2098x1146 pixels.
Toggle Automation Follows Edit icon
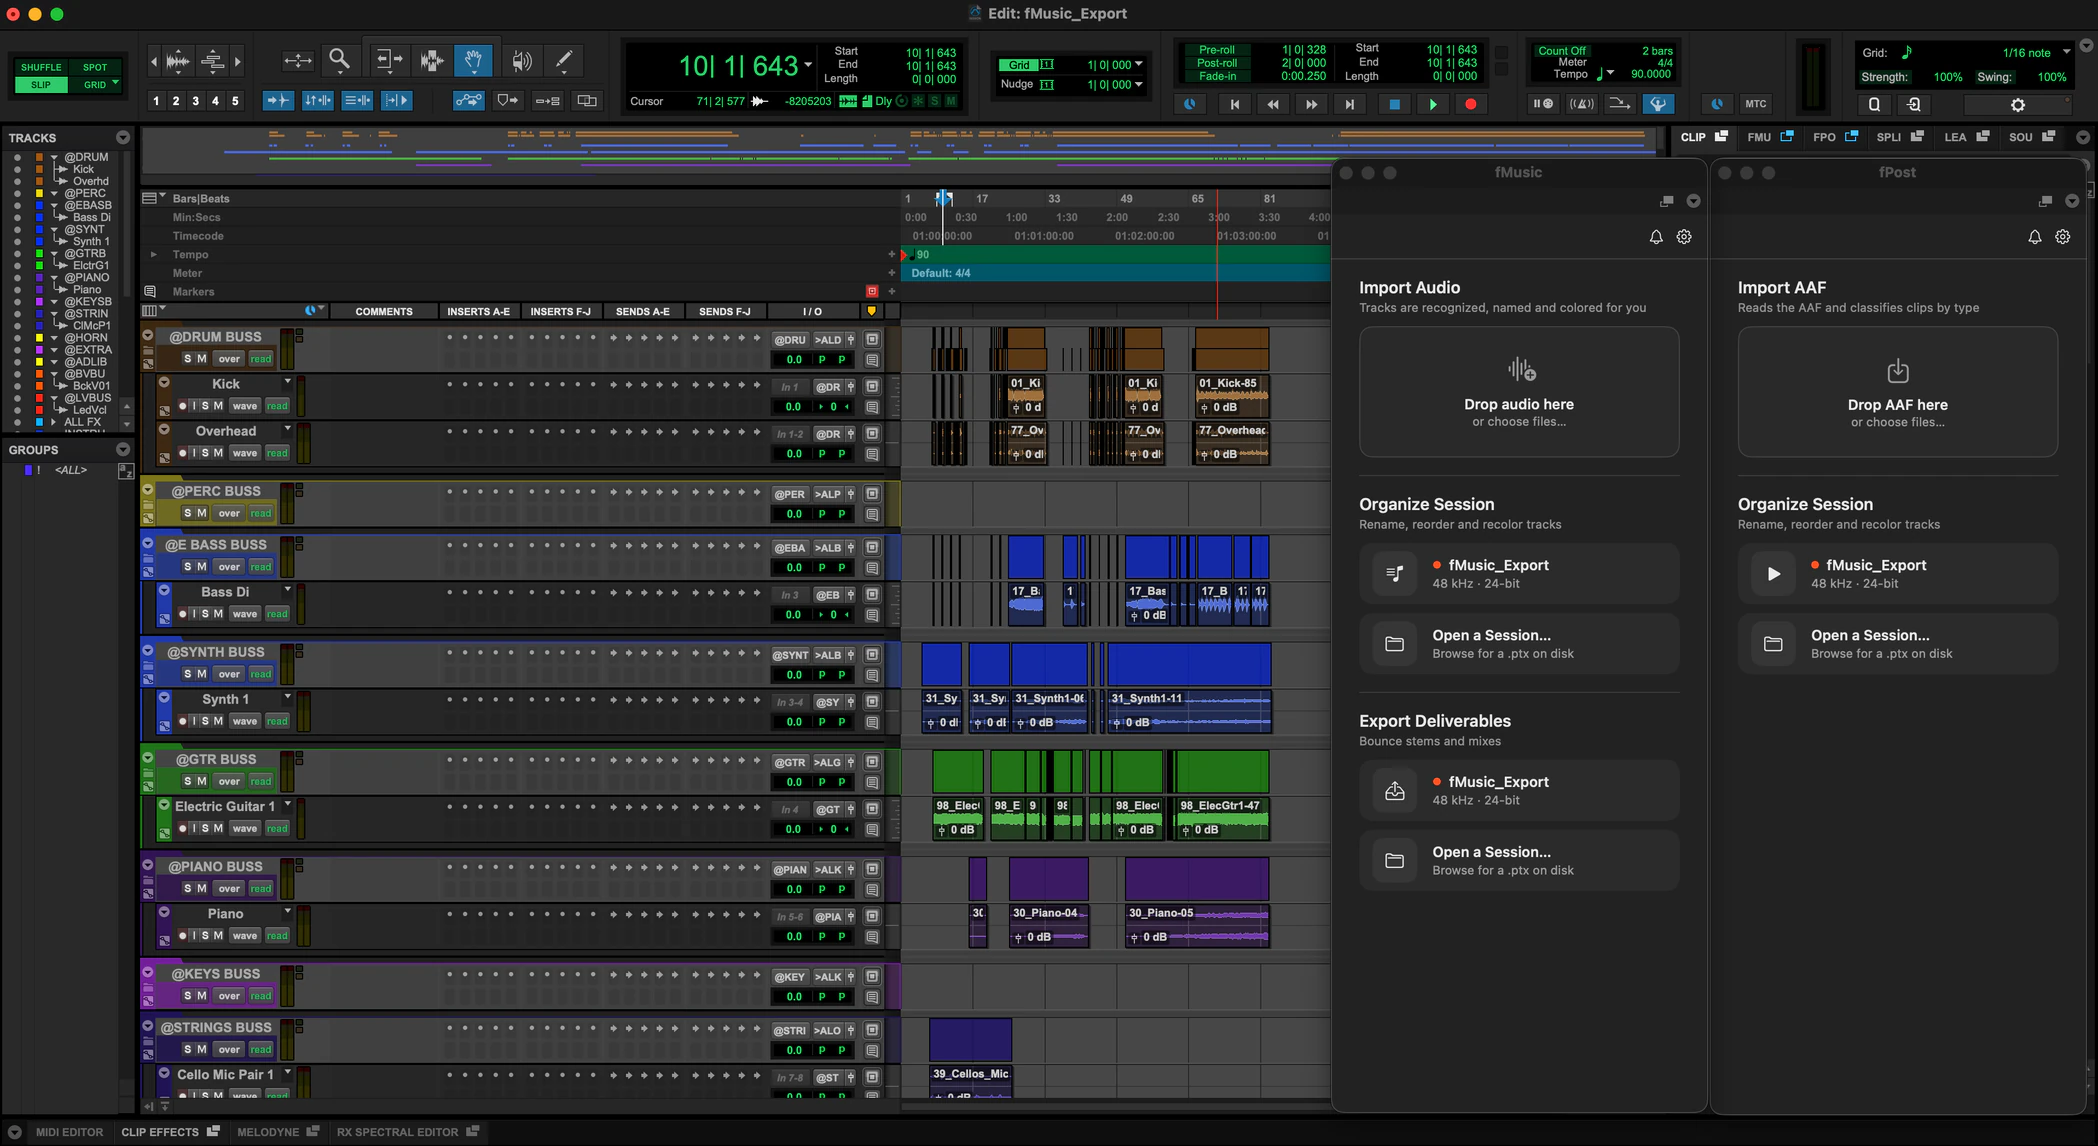(x=468, y=101)
